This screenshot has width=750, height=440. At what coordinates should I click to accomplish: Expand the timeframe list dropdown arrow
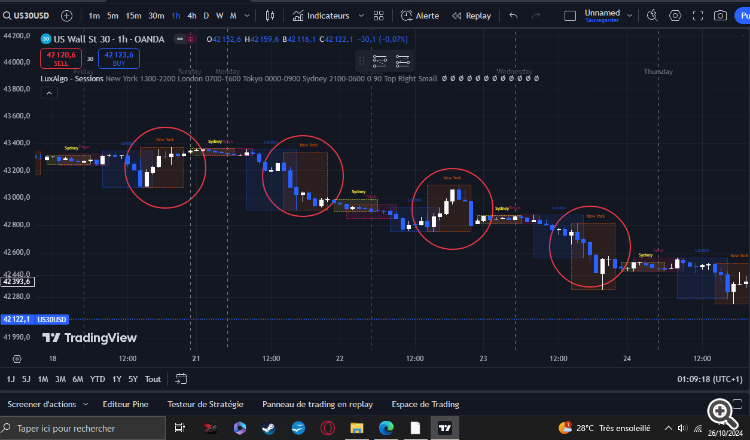tap(247, 16)
